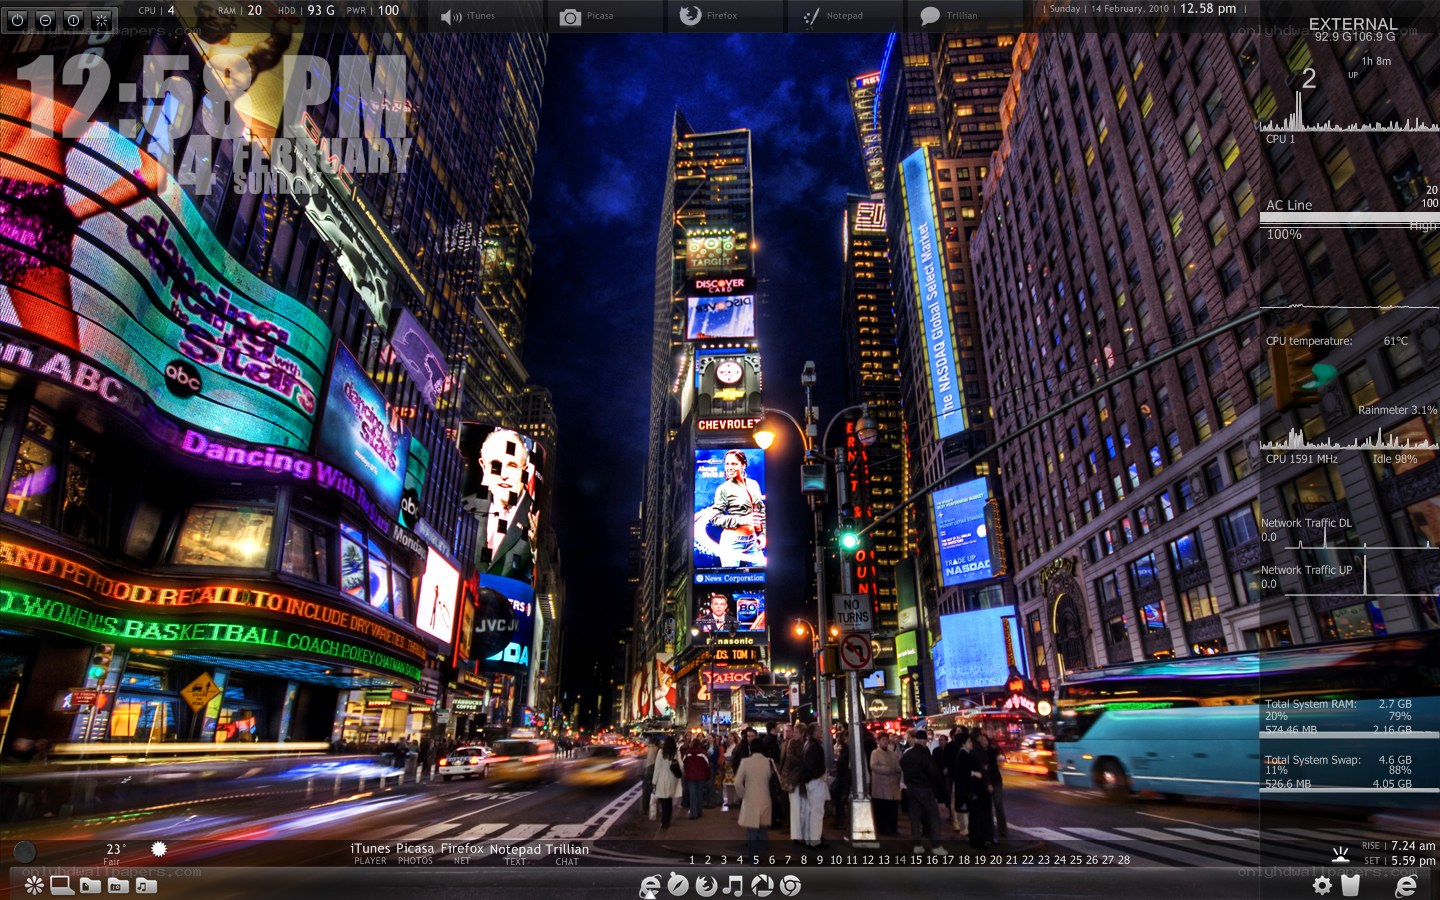Open the music folder icon in the dock
The height and width of the screenshot is (900, 1440).
[x=146, y=885]
